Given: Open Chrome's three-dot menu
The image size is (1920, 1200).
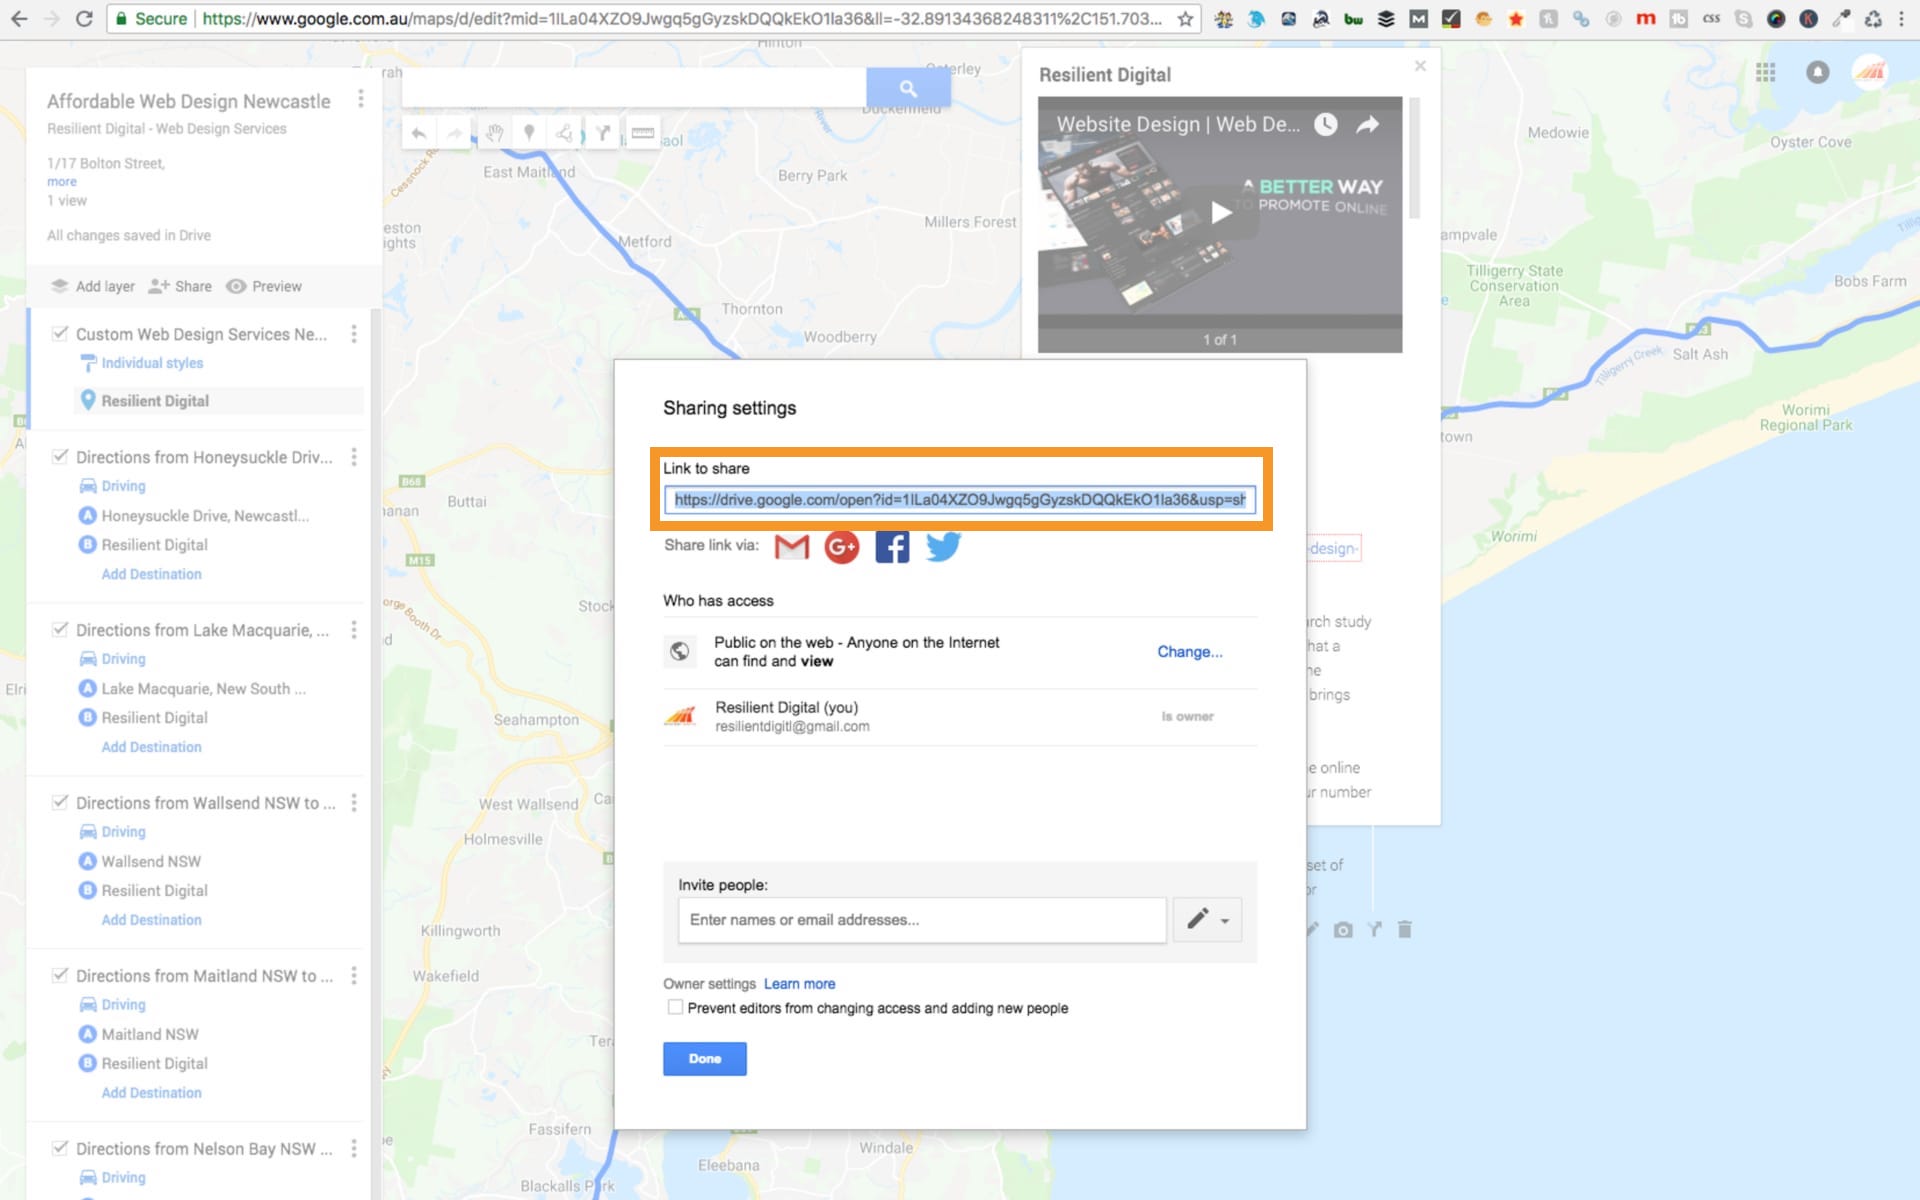Looking at the screenshot, I should 1902,19.
